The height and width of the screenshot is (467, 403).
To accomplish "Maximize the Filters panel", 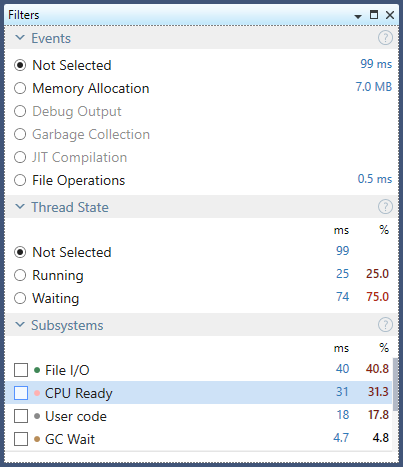I will pyautogui.click(x=374, y=15).
